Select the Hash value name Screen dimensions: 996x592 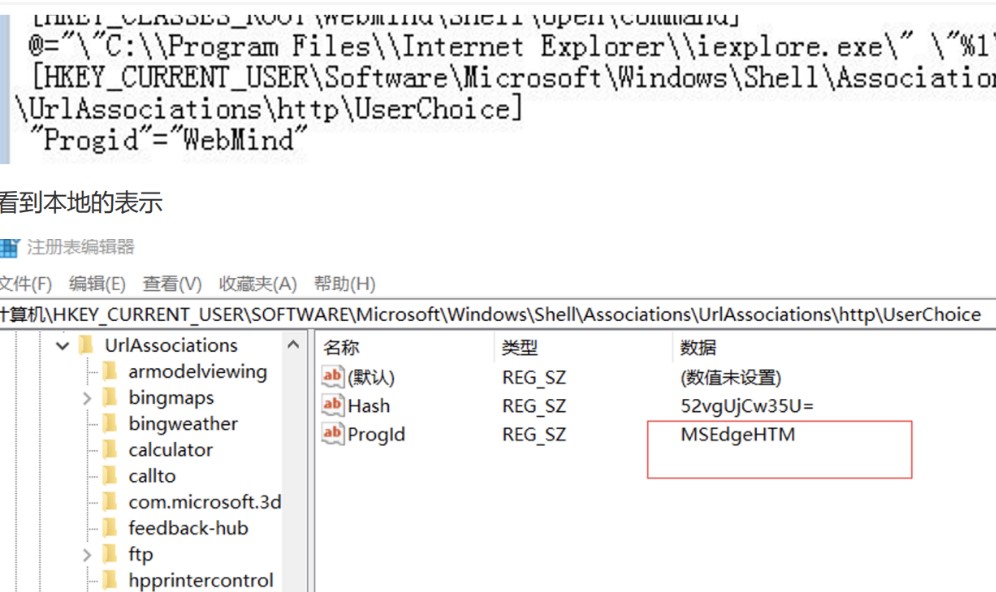369,406
